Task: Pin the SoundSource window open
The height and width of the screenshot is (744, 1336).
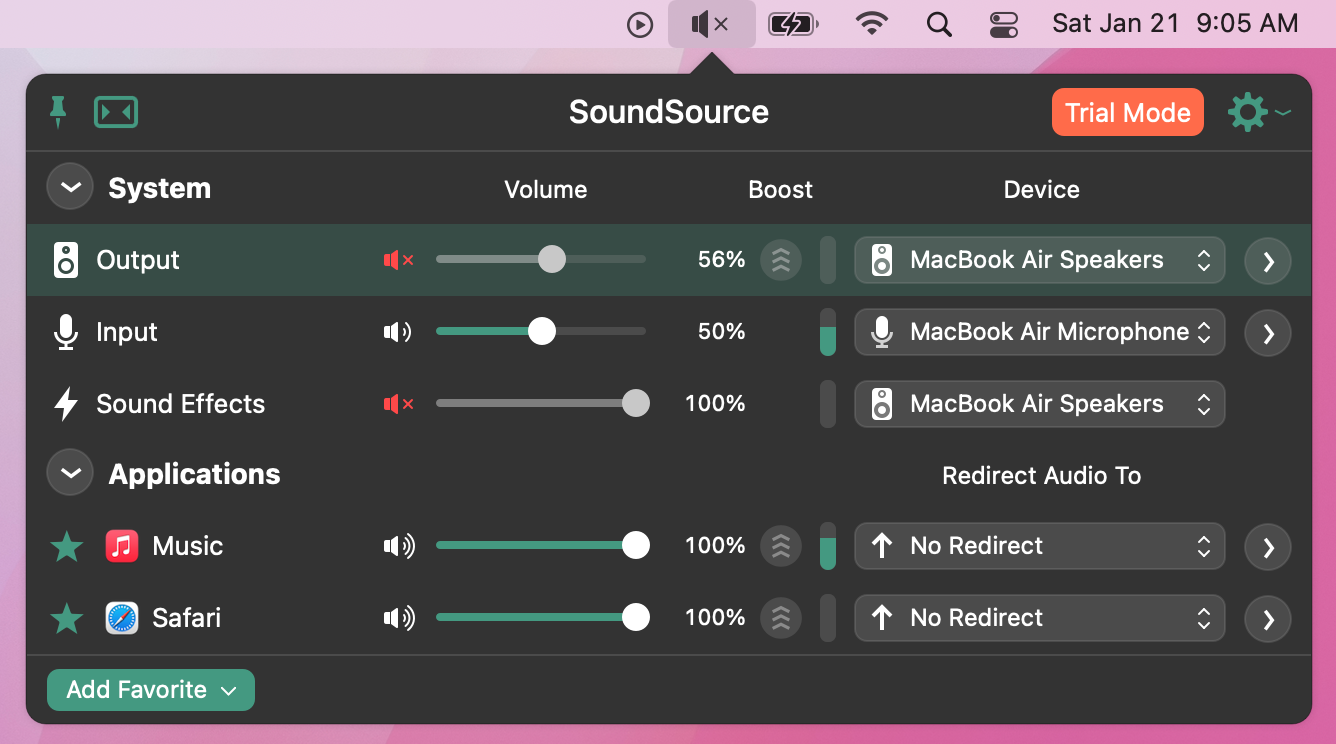Action: click(x=58, y=112)
